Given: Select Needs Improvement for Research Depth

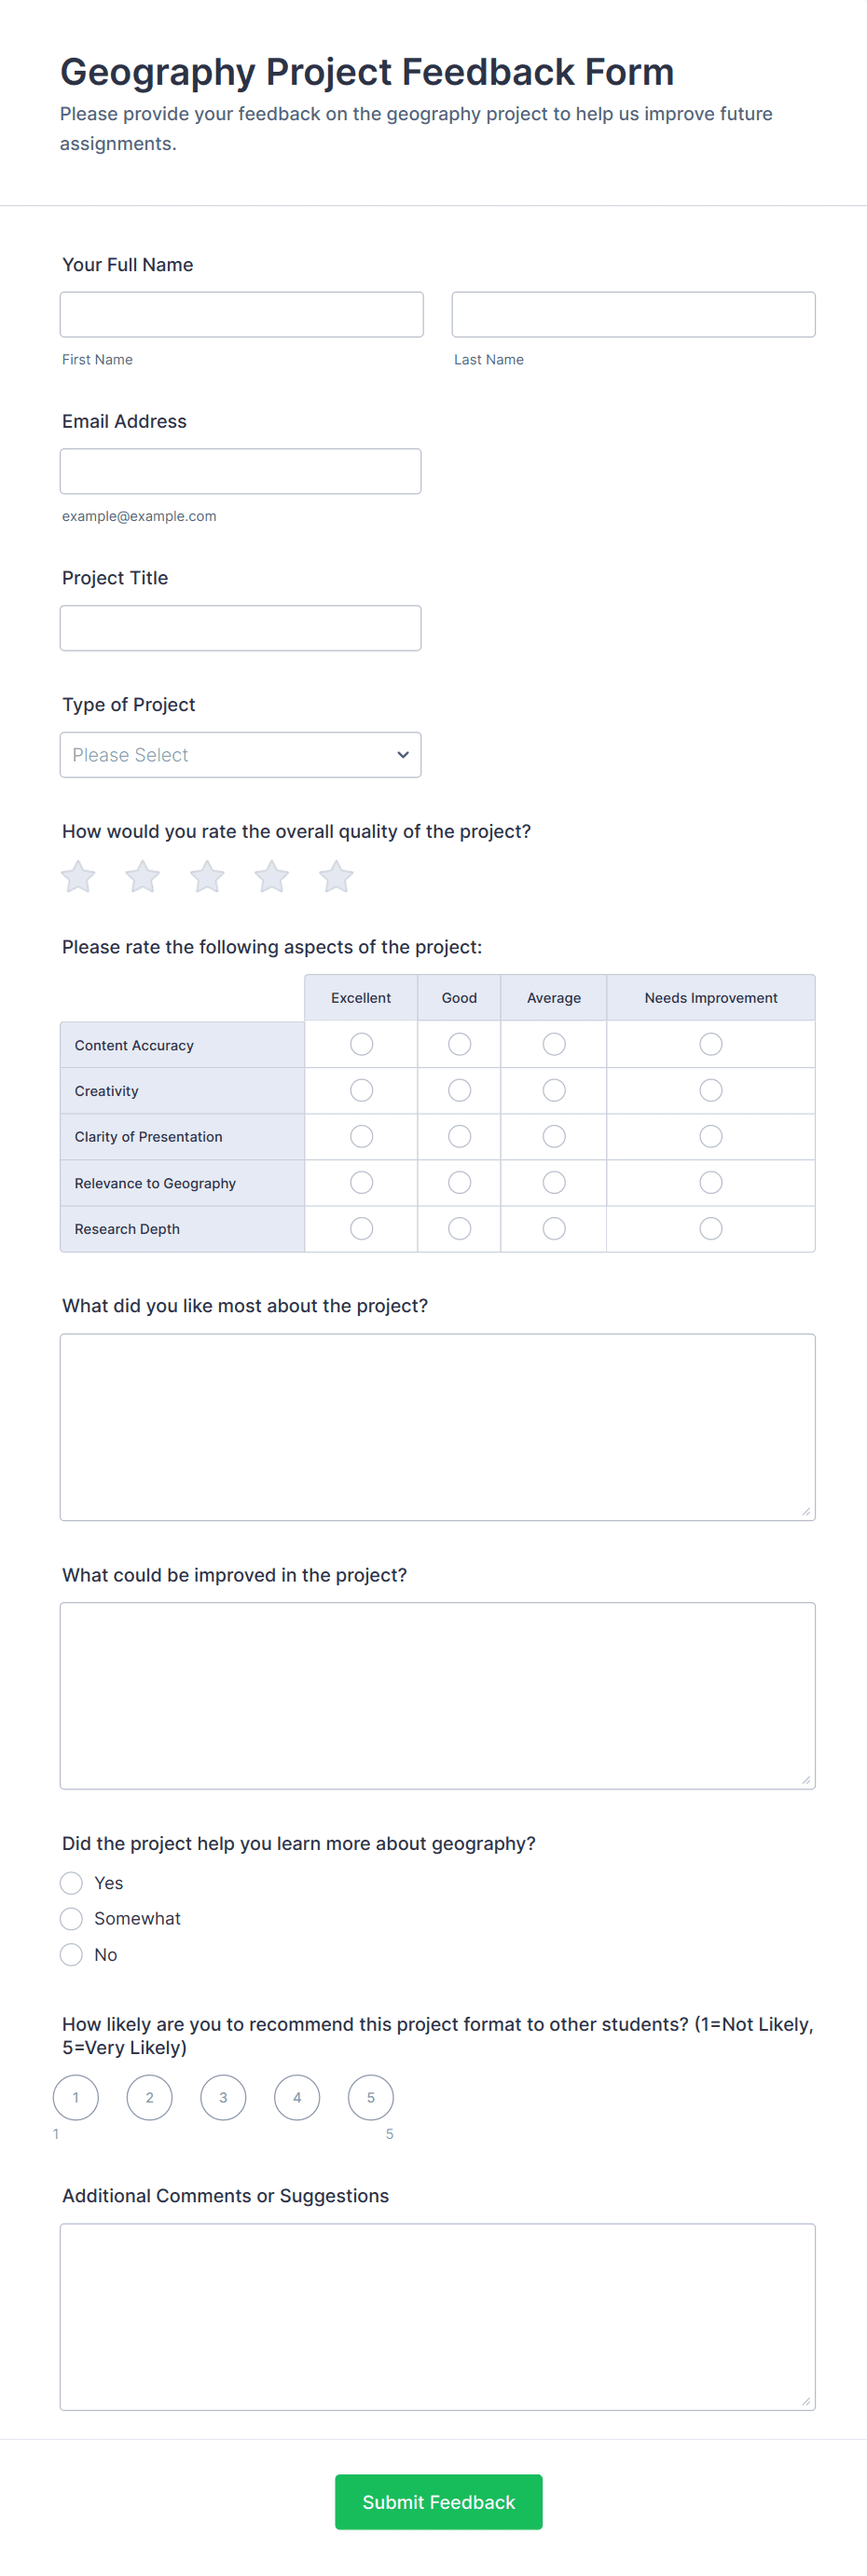Looking at the screenshot, I should pyautogui.click(x=710, y=1228).
